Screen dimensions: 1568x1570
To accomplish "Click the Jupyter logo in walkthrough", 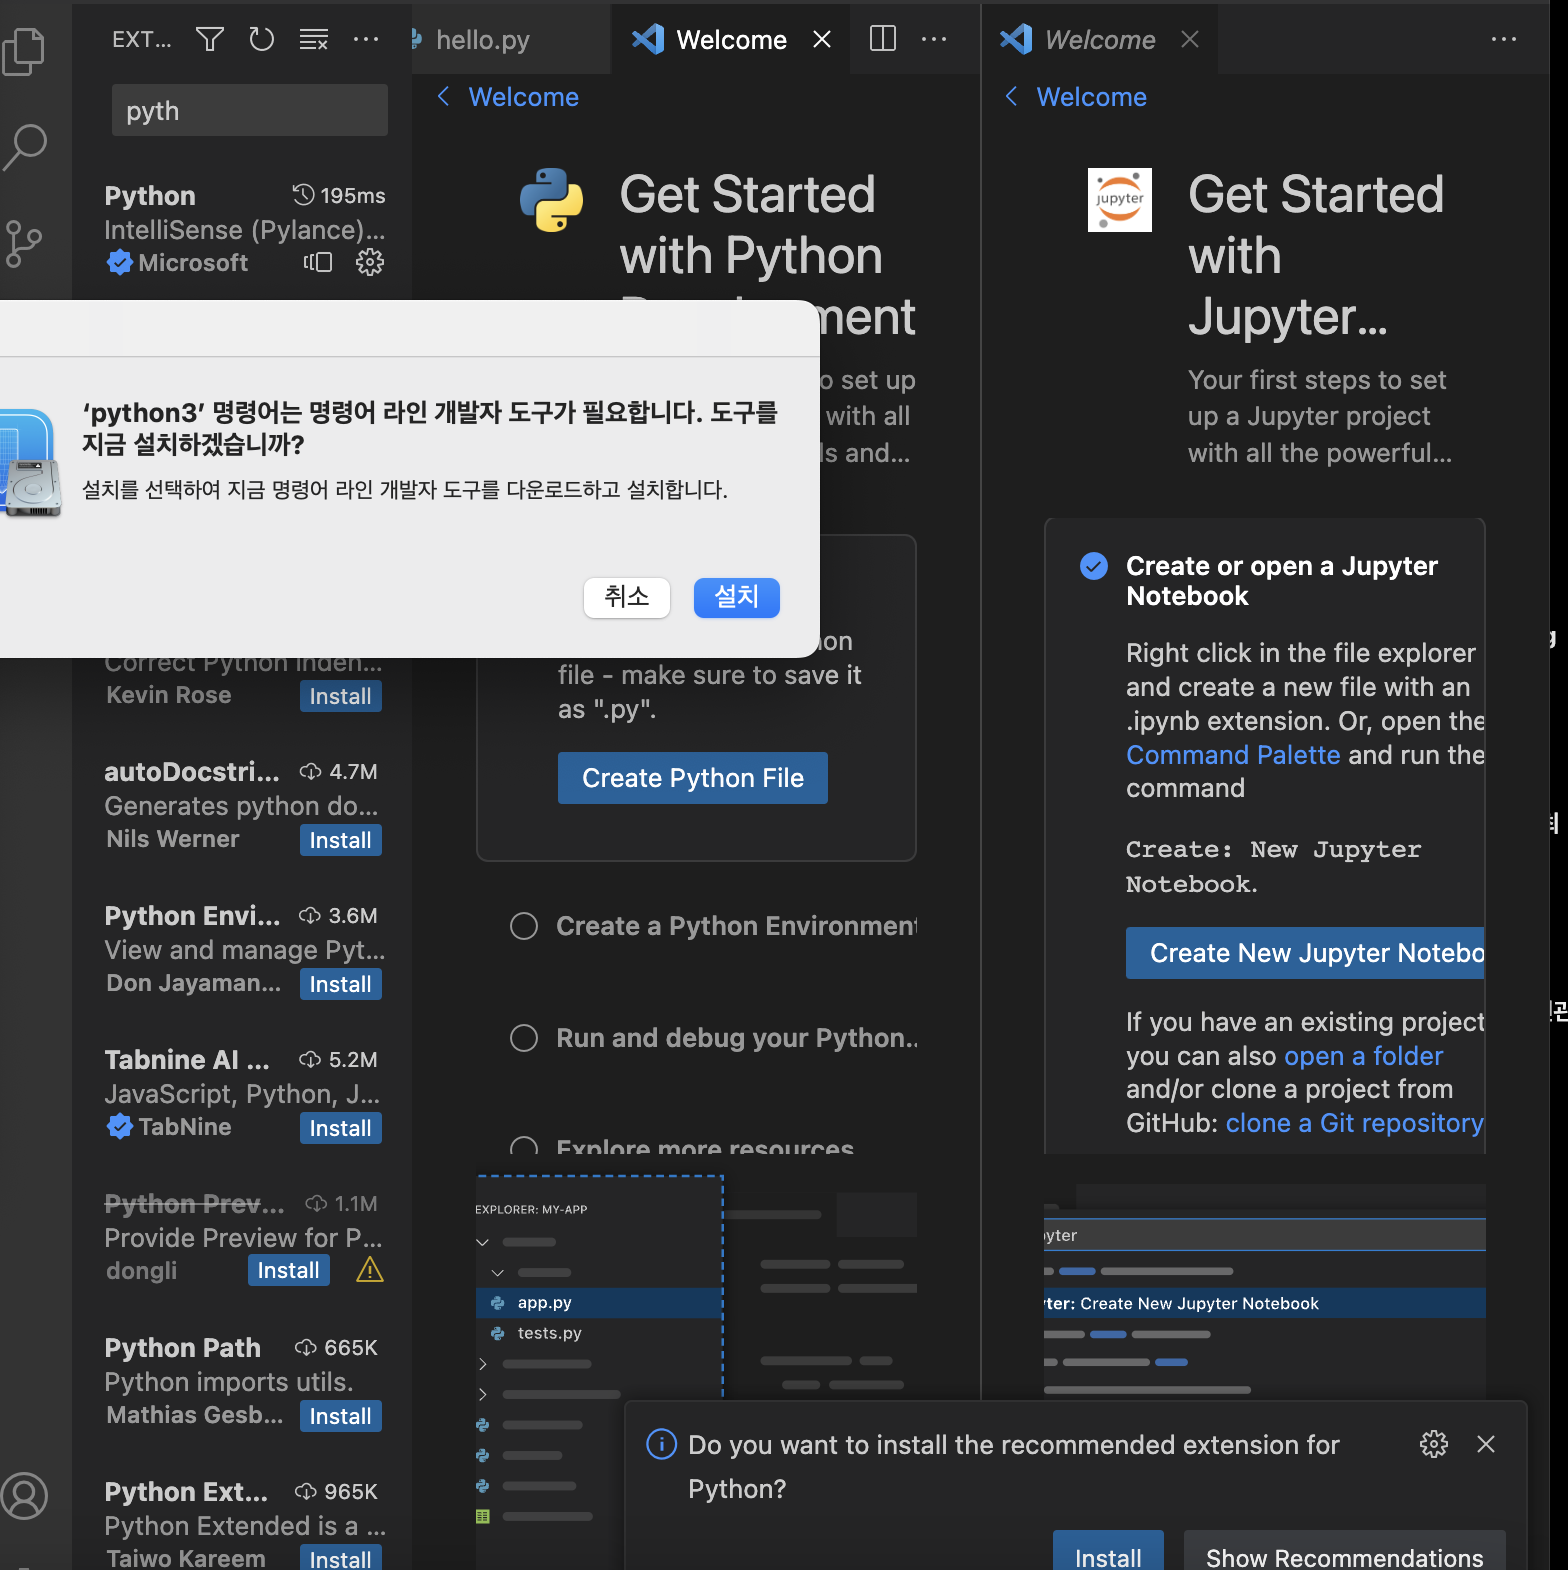I will [1120, 200].
